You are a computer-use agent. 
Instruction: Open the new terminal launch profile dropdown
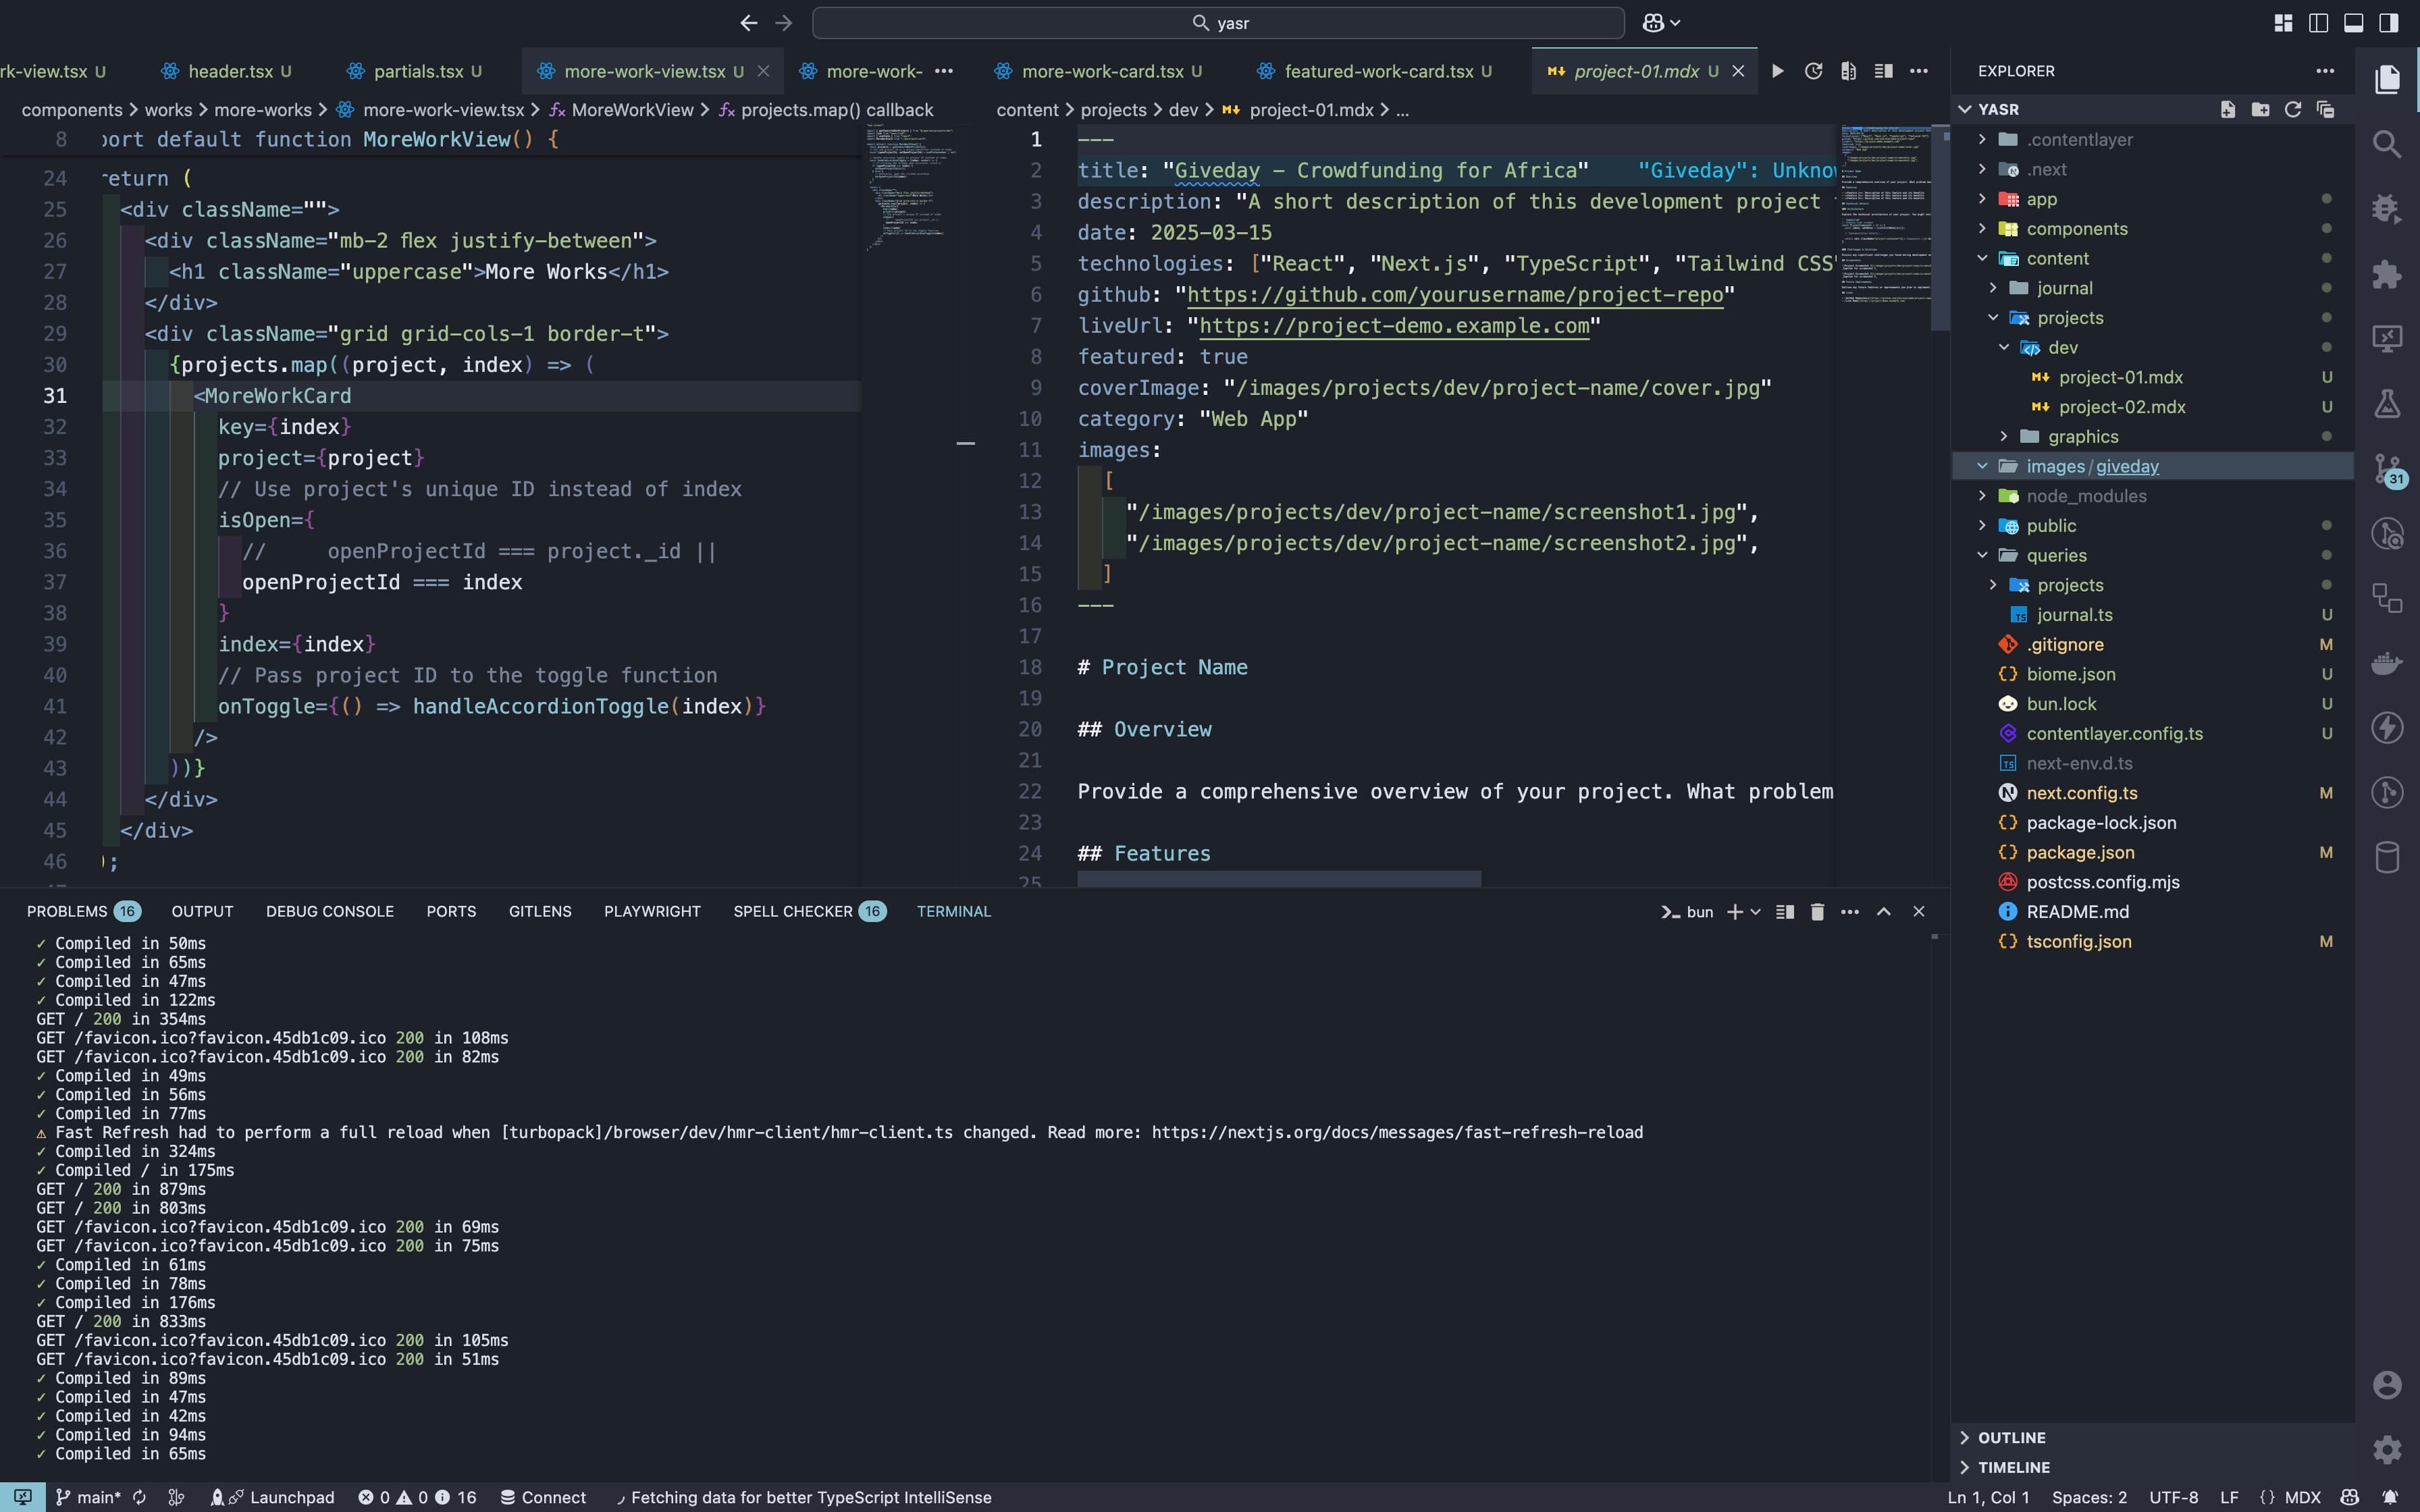(x=1756, y=911)
